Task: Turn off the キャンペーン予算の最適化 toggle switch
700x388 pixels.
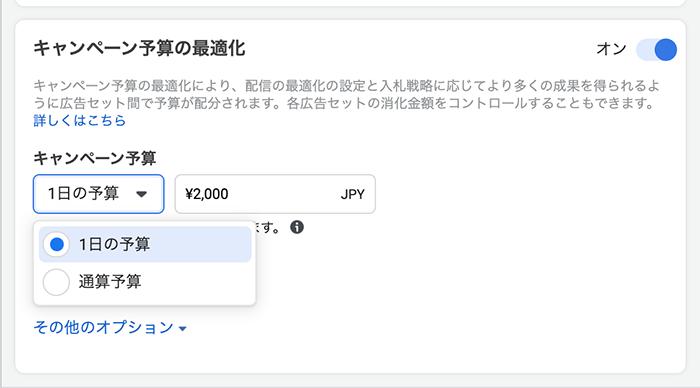Action: coord(656,49)
